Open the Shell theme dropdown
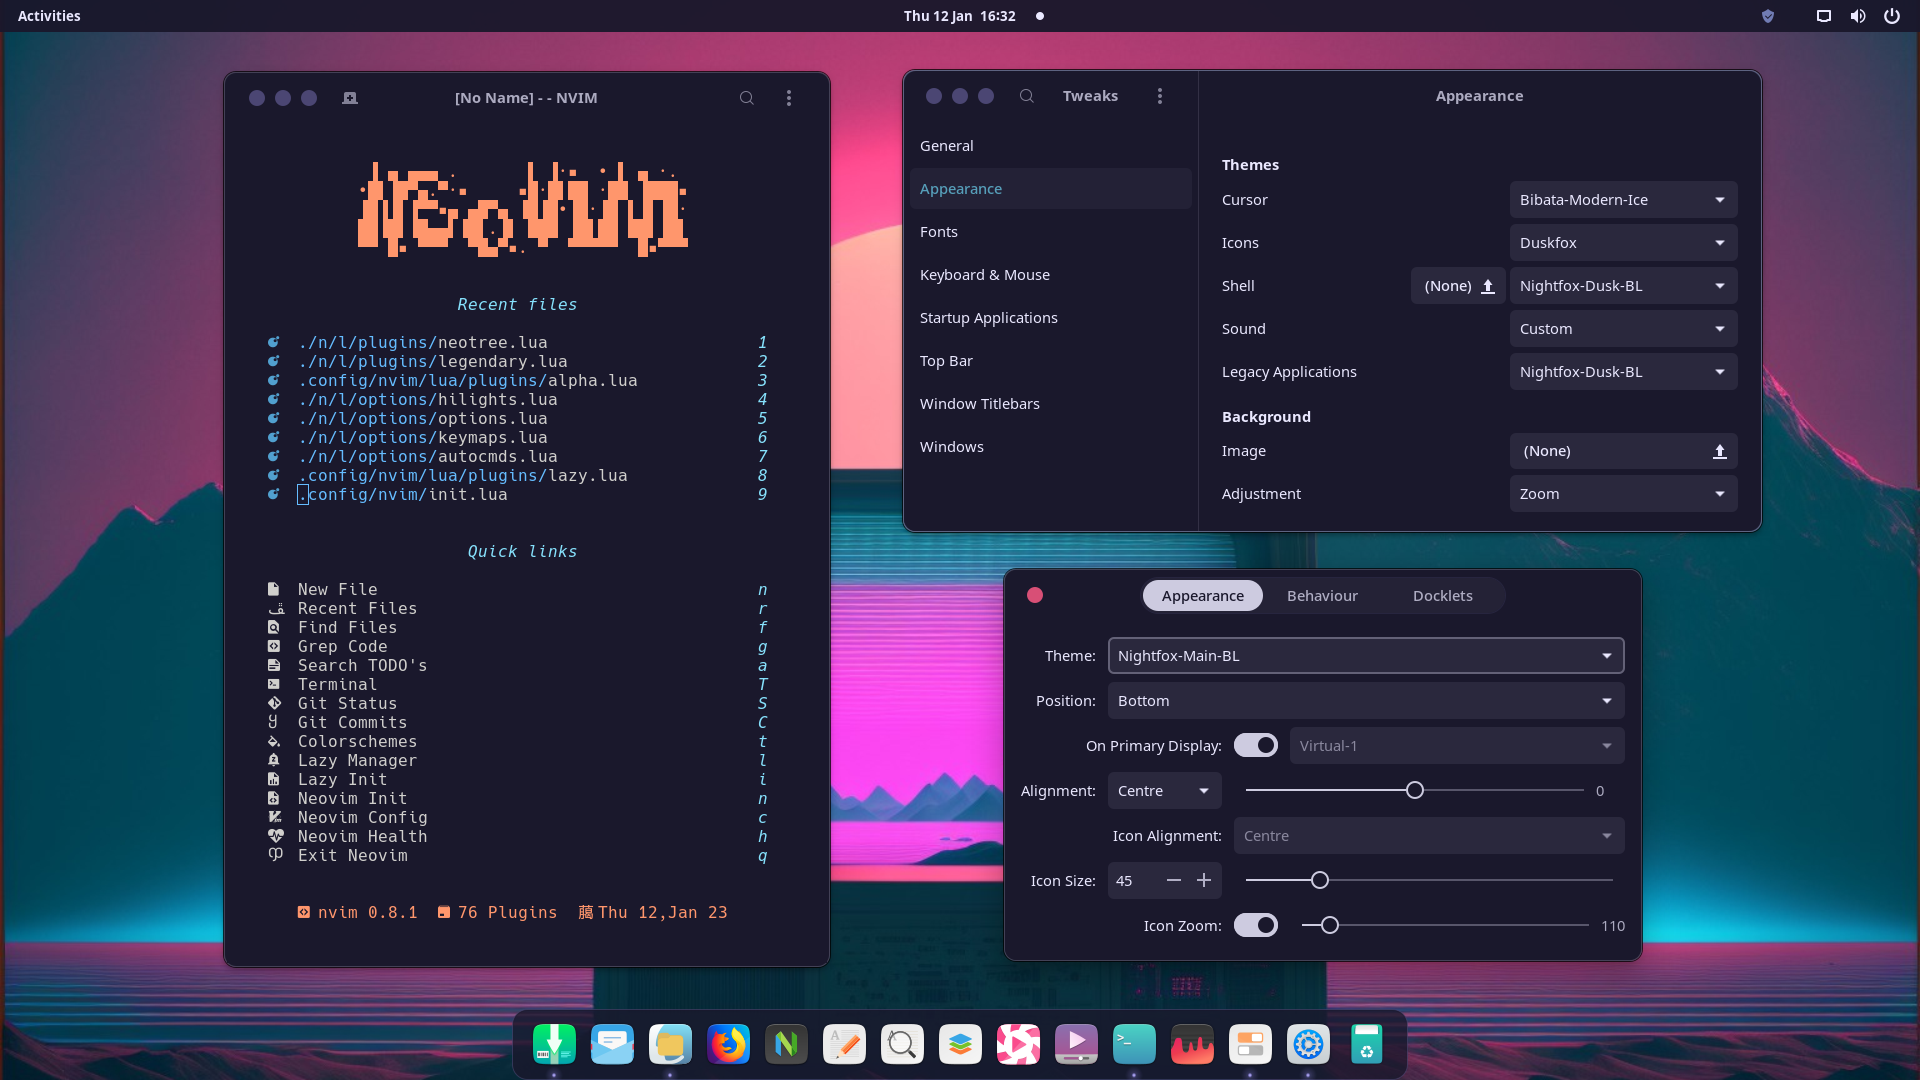The image size is (1920, 1080). [x=1623, y=286]
